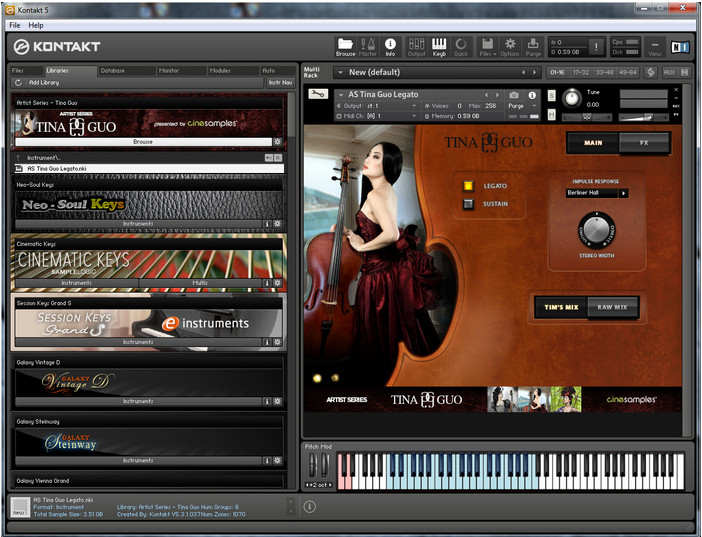Enable the SUSTAIN articulation switch
The height and width of the screenshot is (537, 702).
(468, 204)
